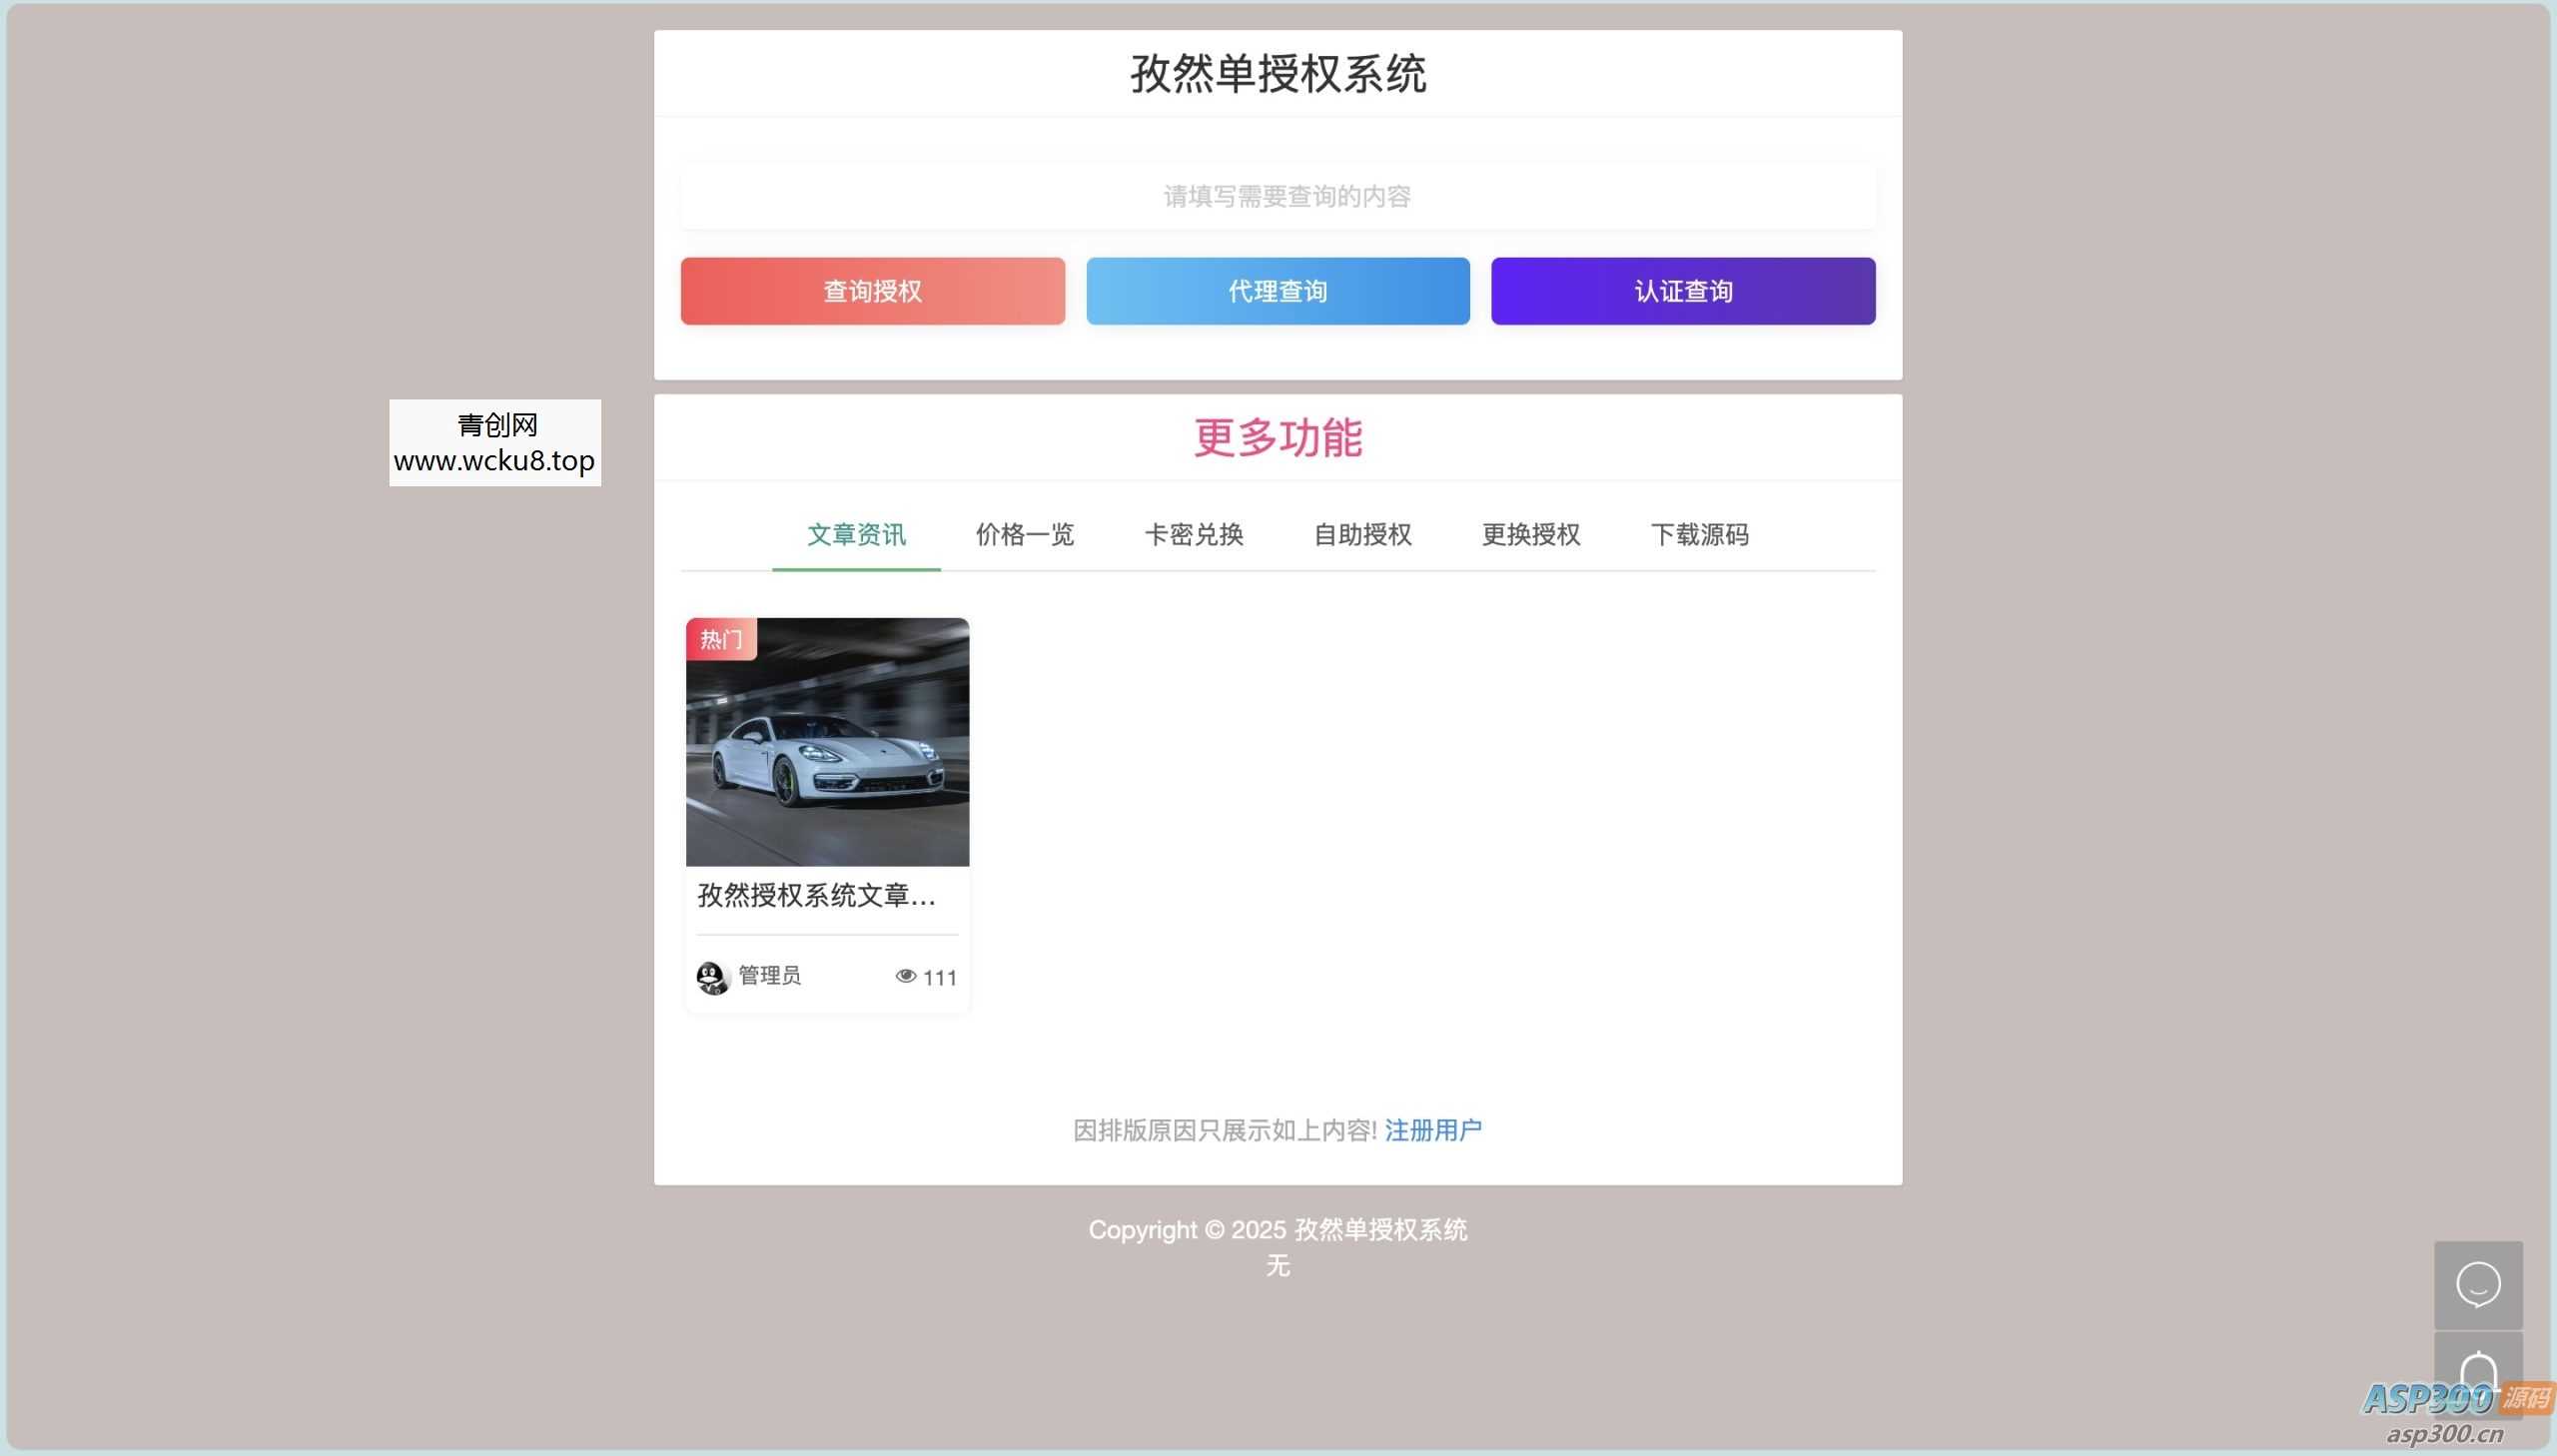Screen dimensions: 2557x1456
Task: Select the 查询授权 red gradient button
Action: [x=871, y=290]
